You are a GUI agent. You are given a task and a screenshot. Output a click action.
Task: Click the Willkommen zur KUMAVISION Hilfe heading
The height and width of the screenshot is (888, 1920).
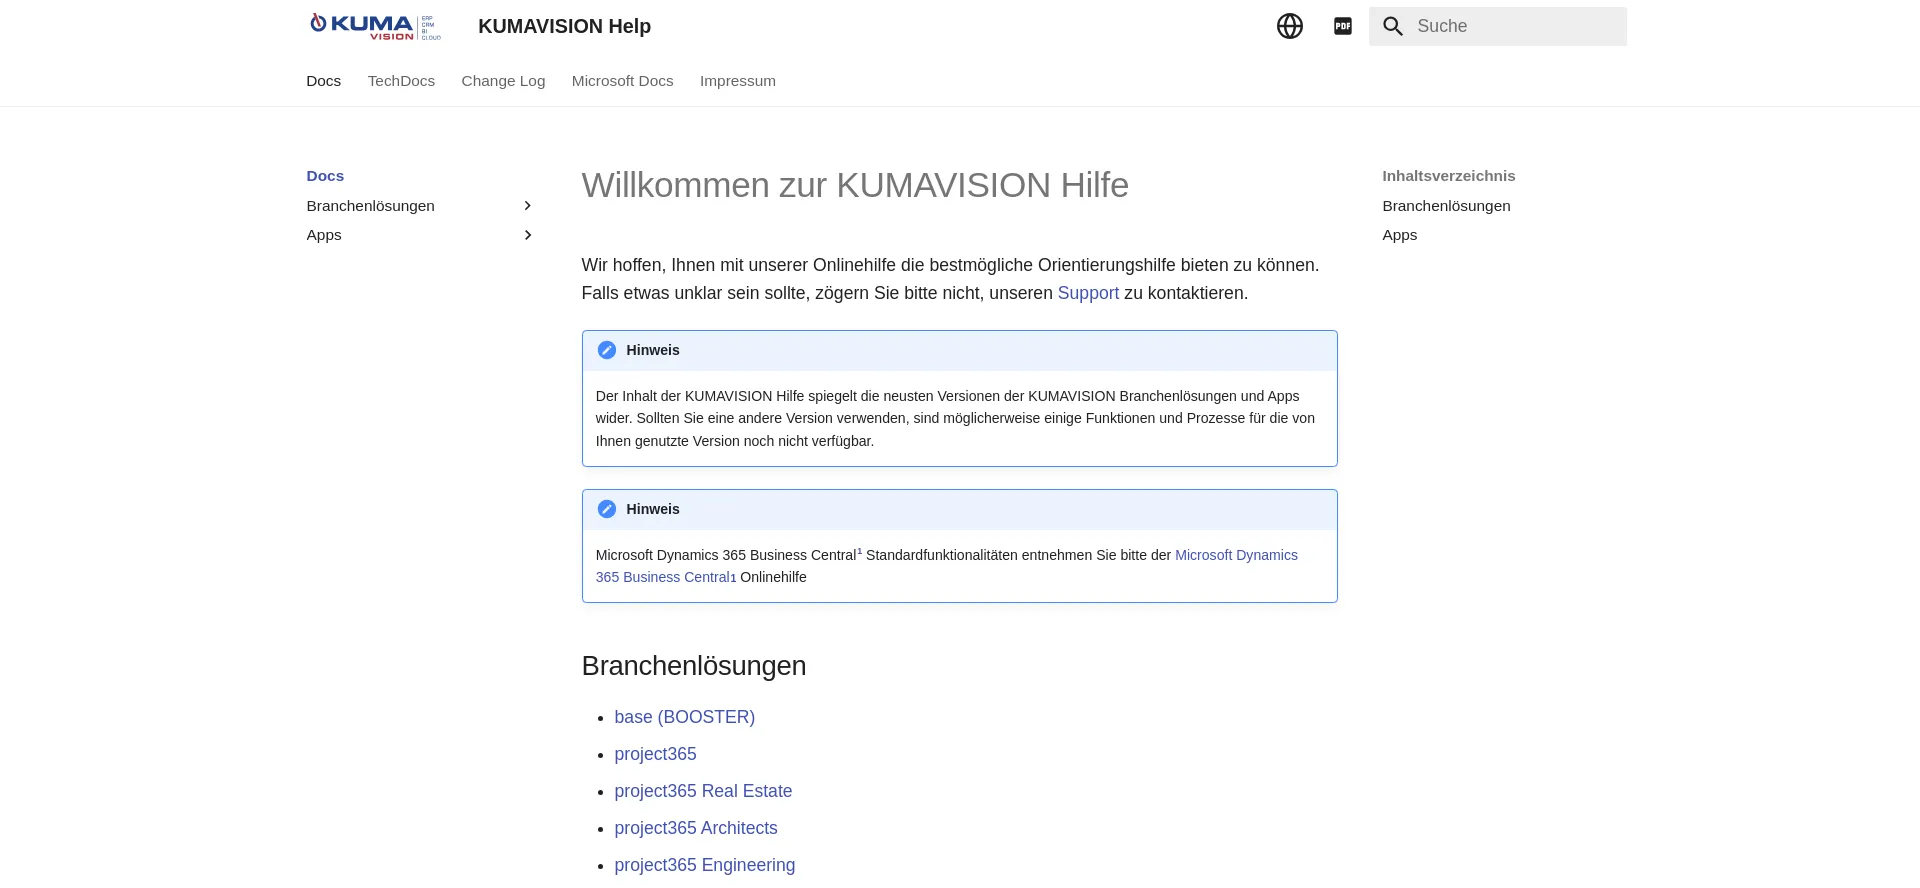855,185
